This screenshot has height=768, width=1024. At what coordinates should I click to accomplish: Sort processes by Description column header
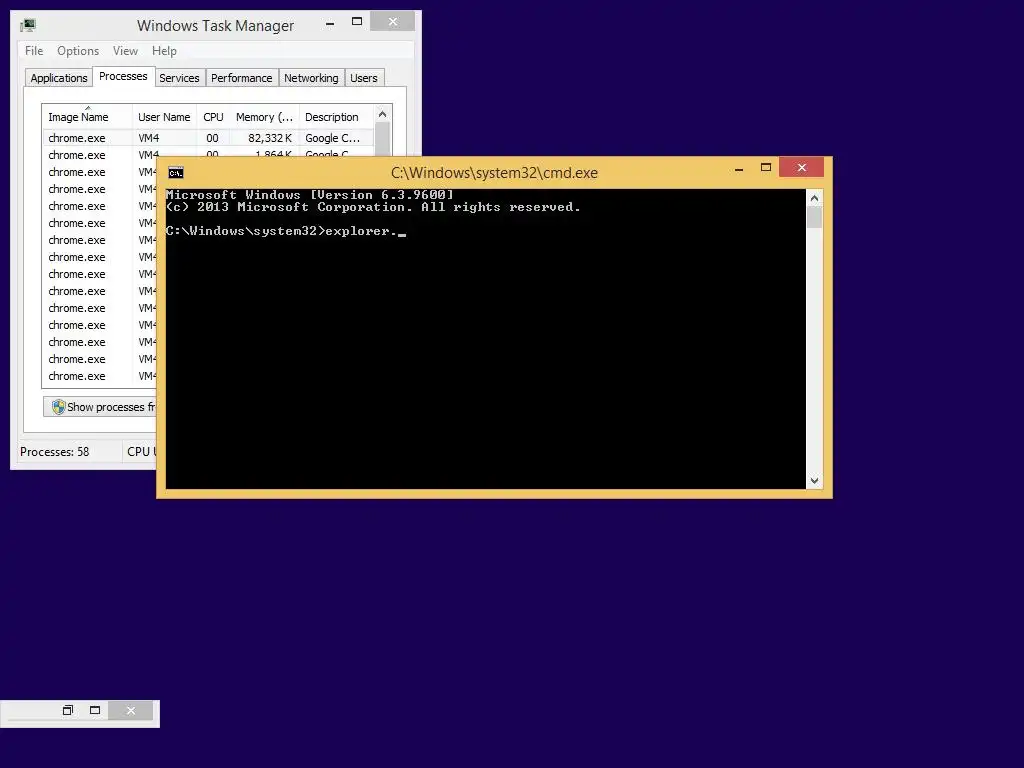[336, 117]
